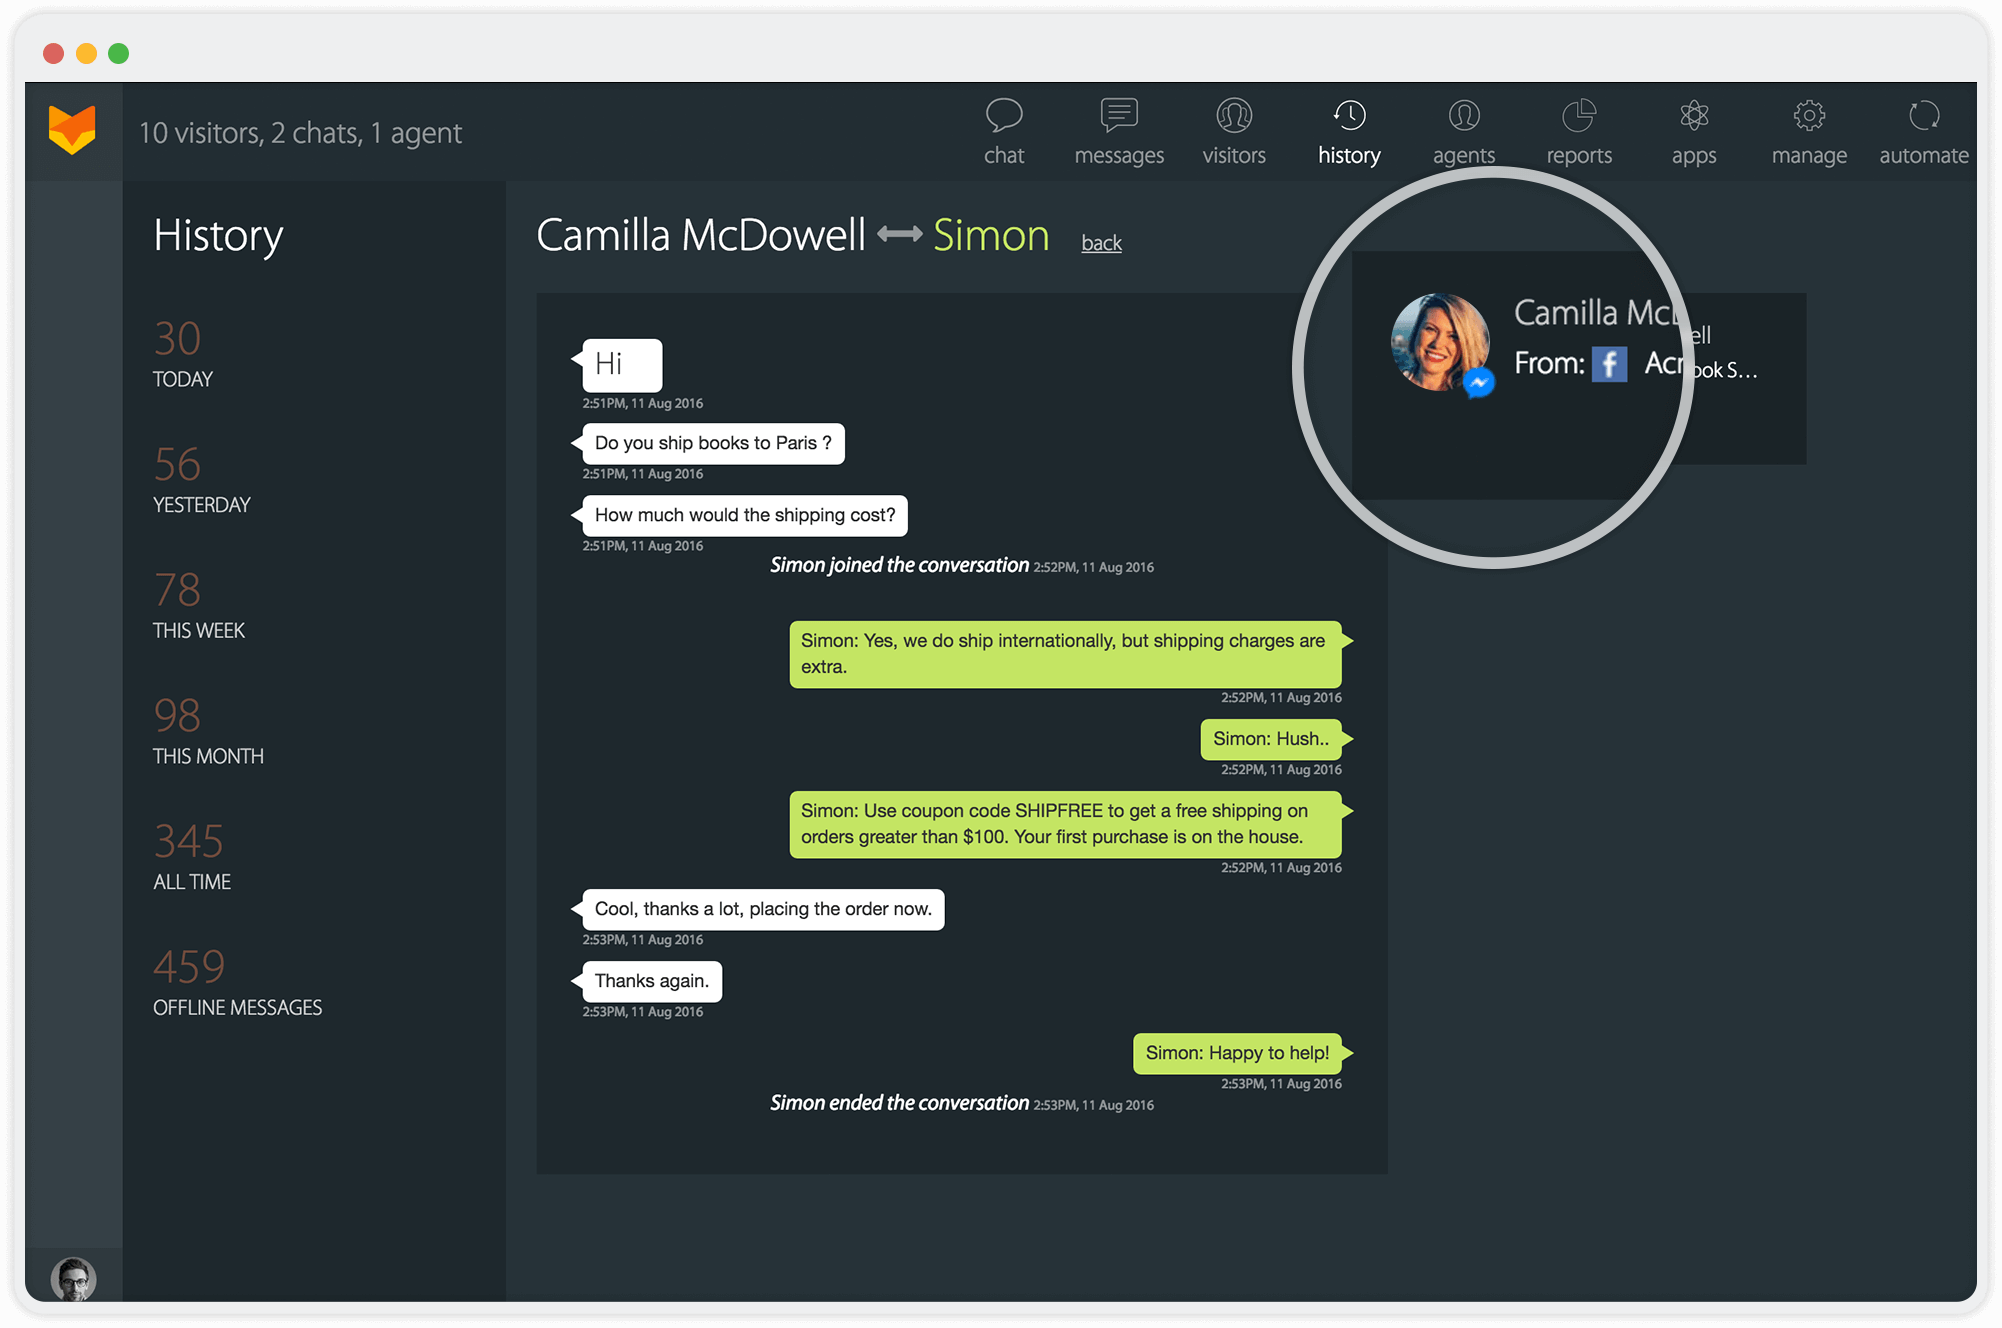Viewport: 2002px width, 1328px height.
Task: Open the chat panel
Action: 1003,130
